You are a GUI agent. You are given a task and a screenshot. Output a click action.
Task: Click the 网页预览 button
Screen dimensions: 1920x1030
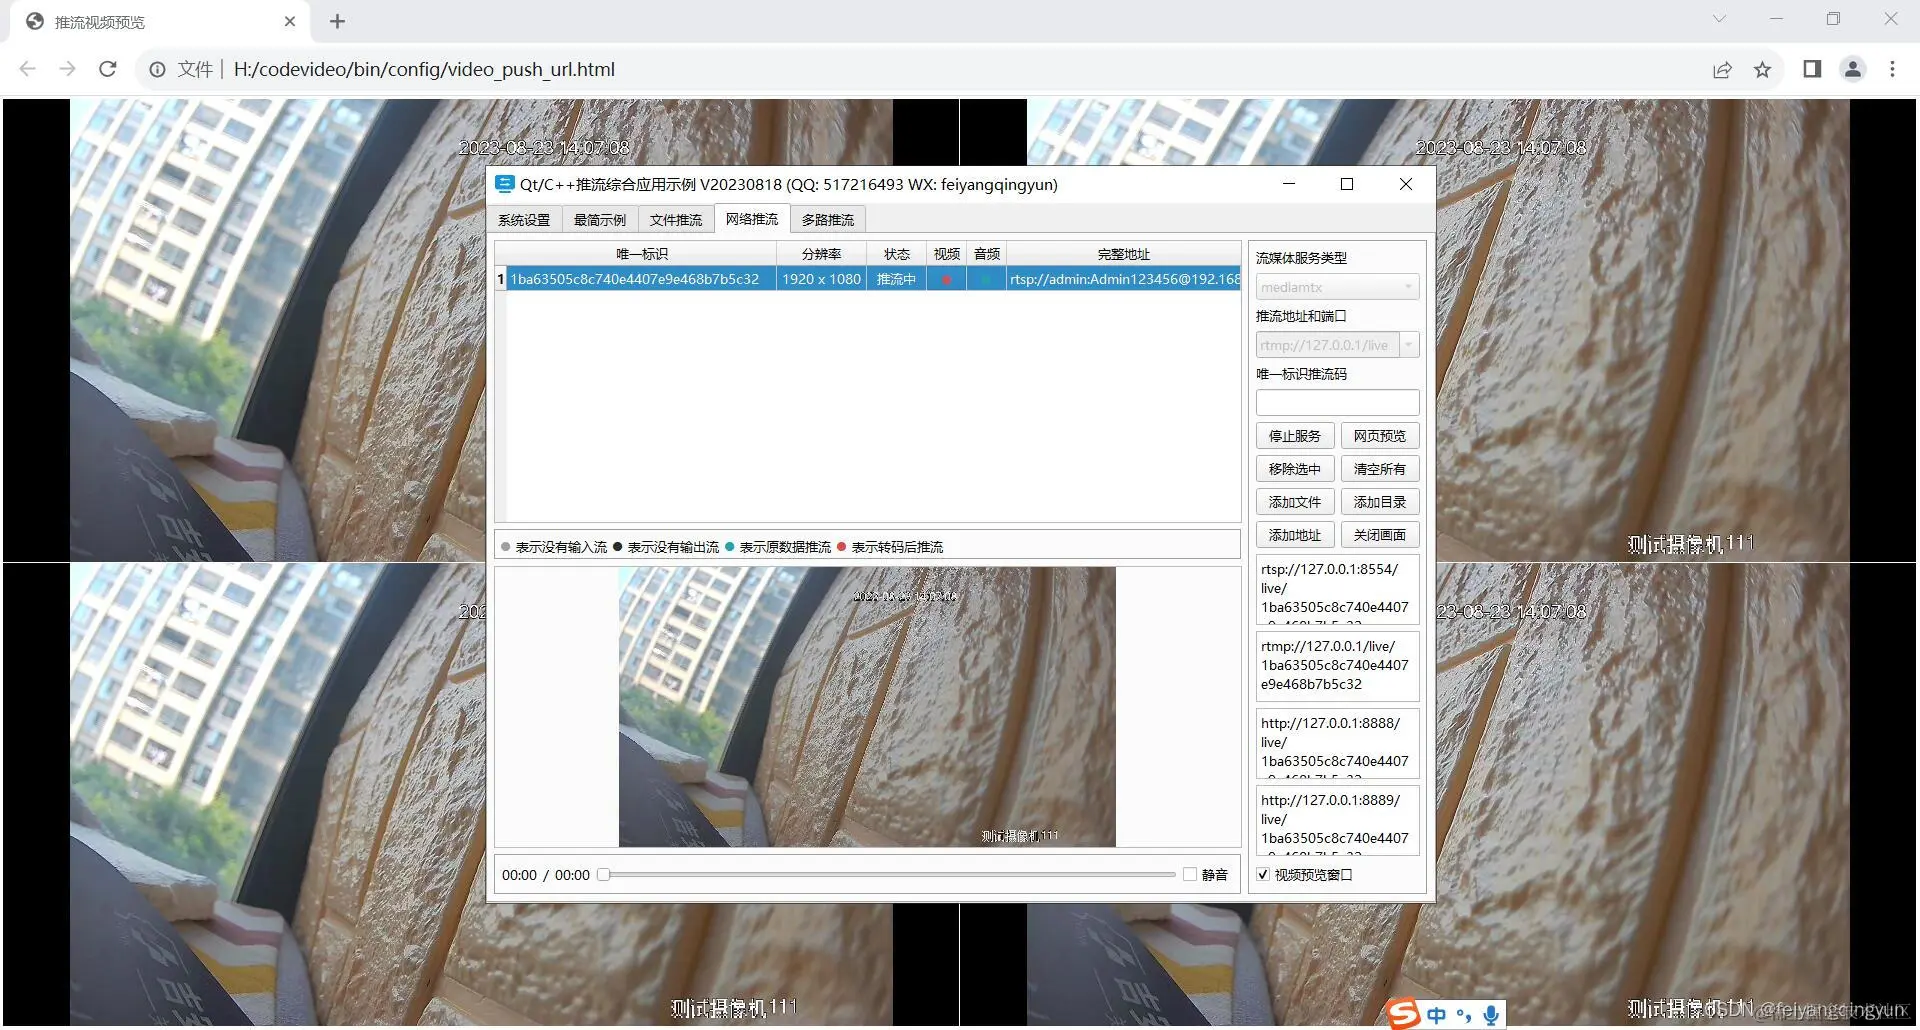coord(1380,436)
